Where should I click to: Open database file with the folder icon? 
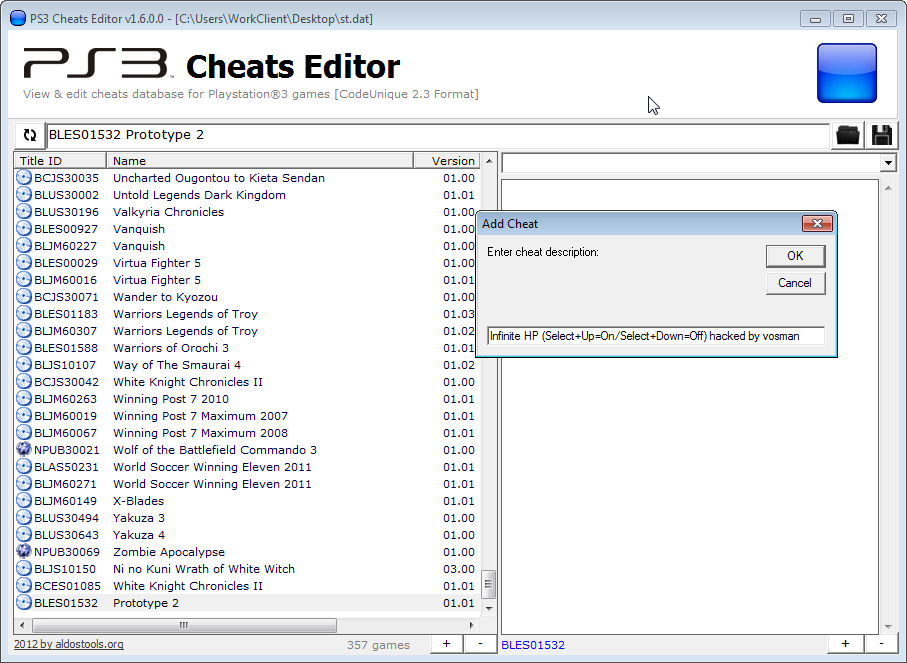(848, 135)
